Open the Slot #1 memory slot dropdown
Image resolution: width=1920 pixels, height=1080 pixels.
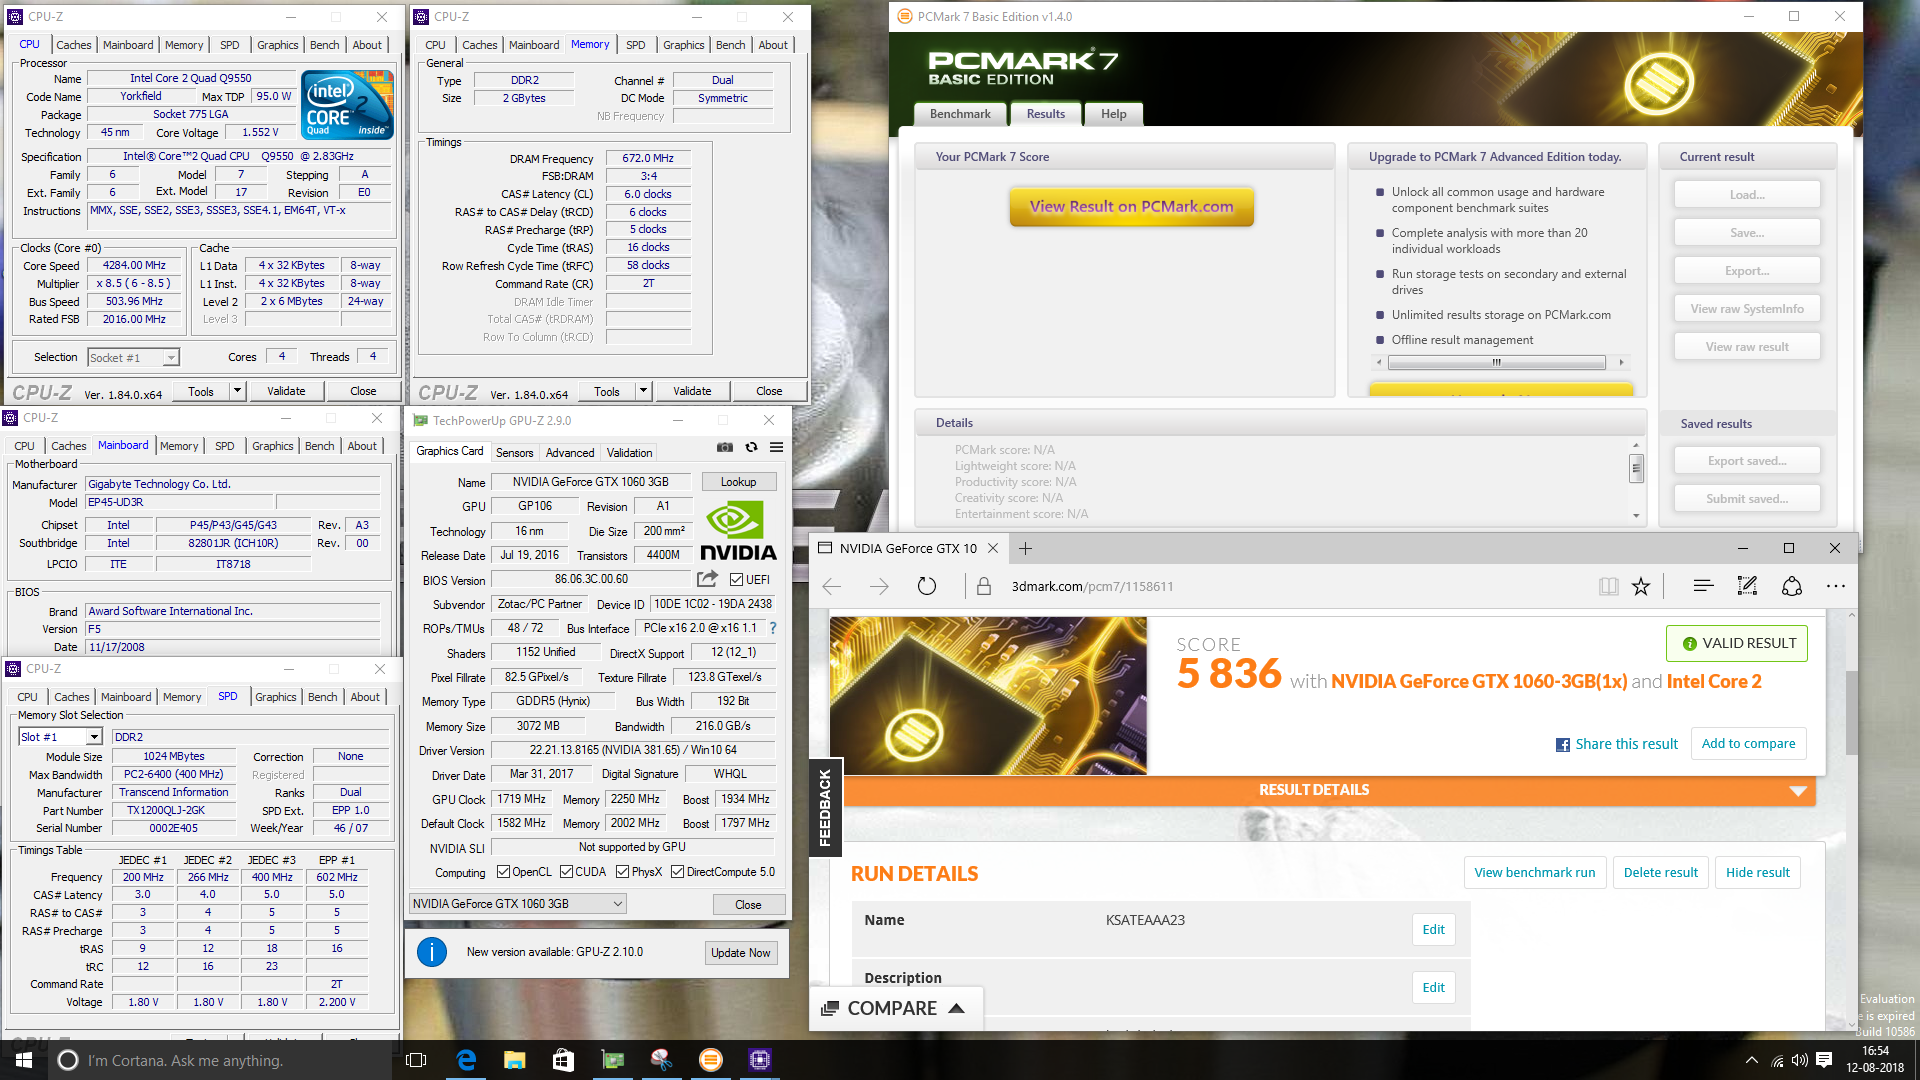click(94, 737)
